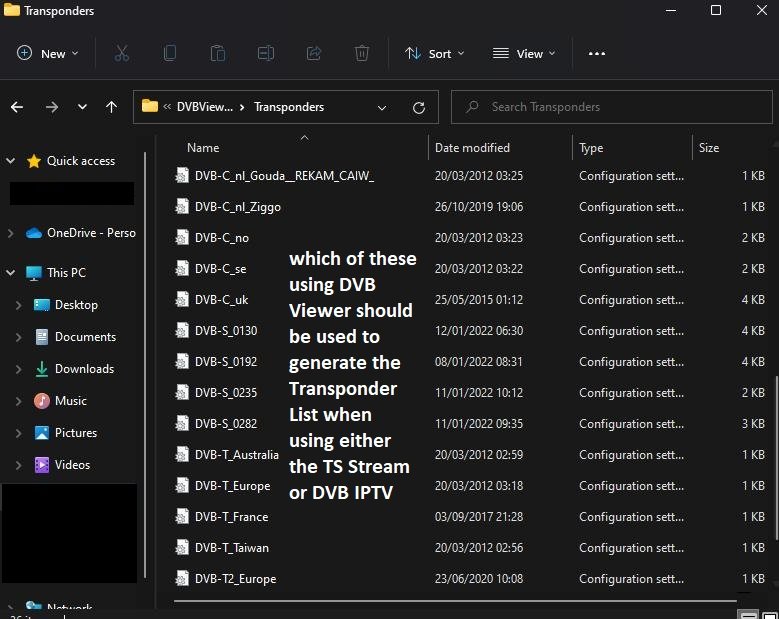Click the Share icon in toolbar

(x=314, y=54)
